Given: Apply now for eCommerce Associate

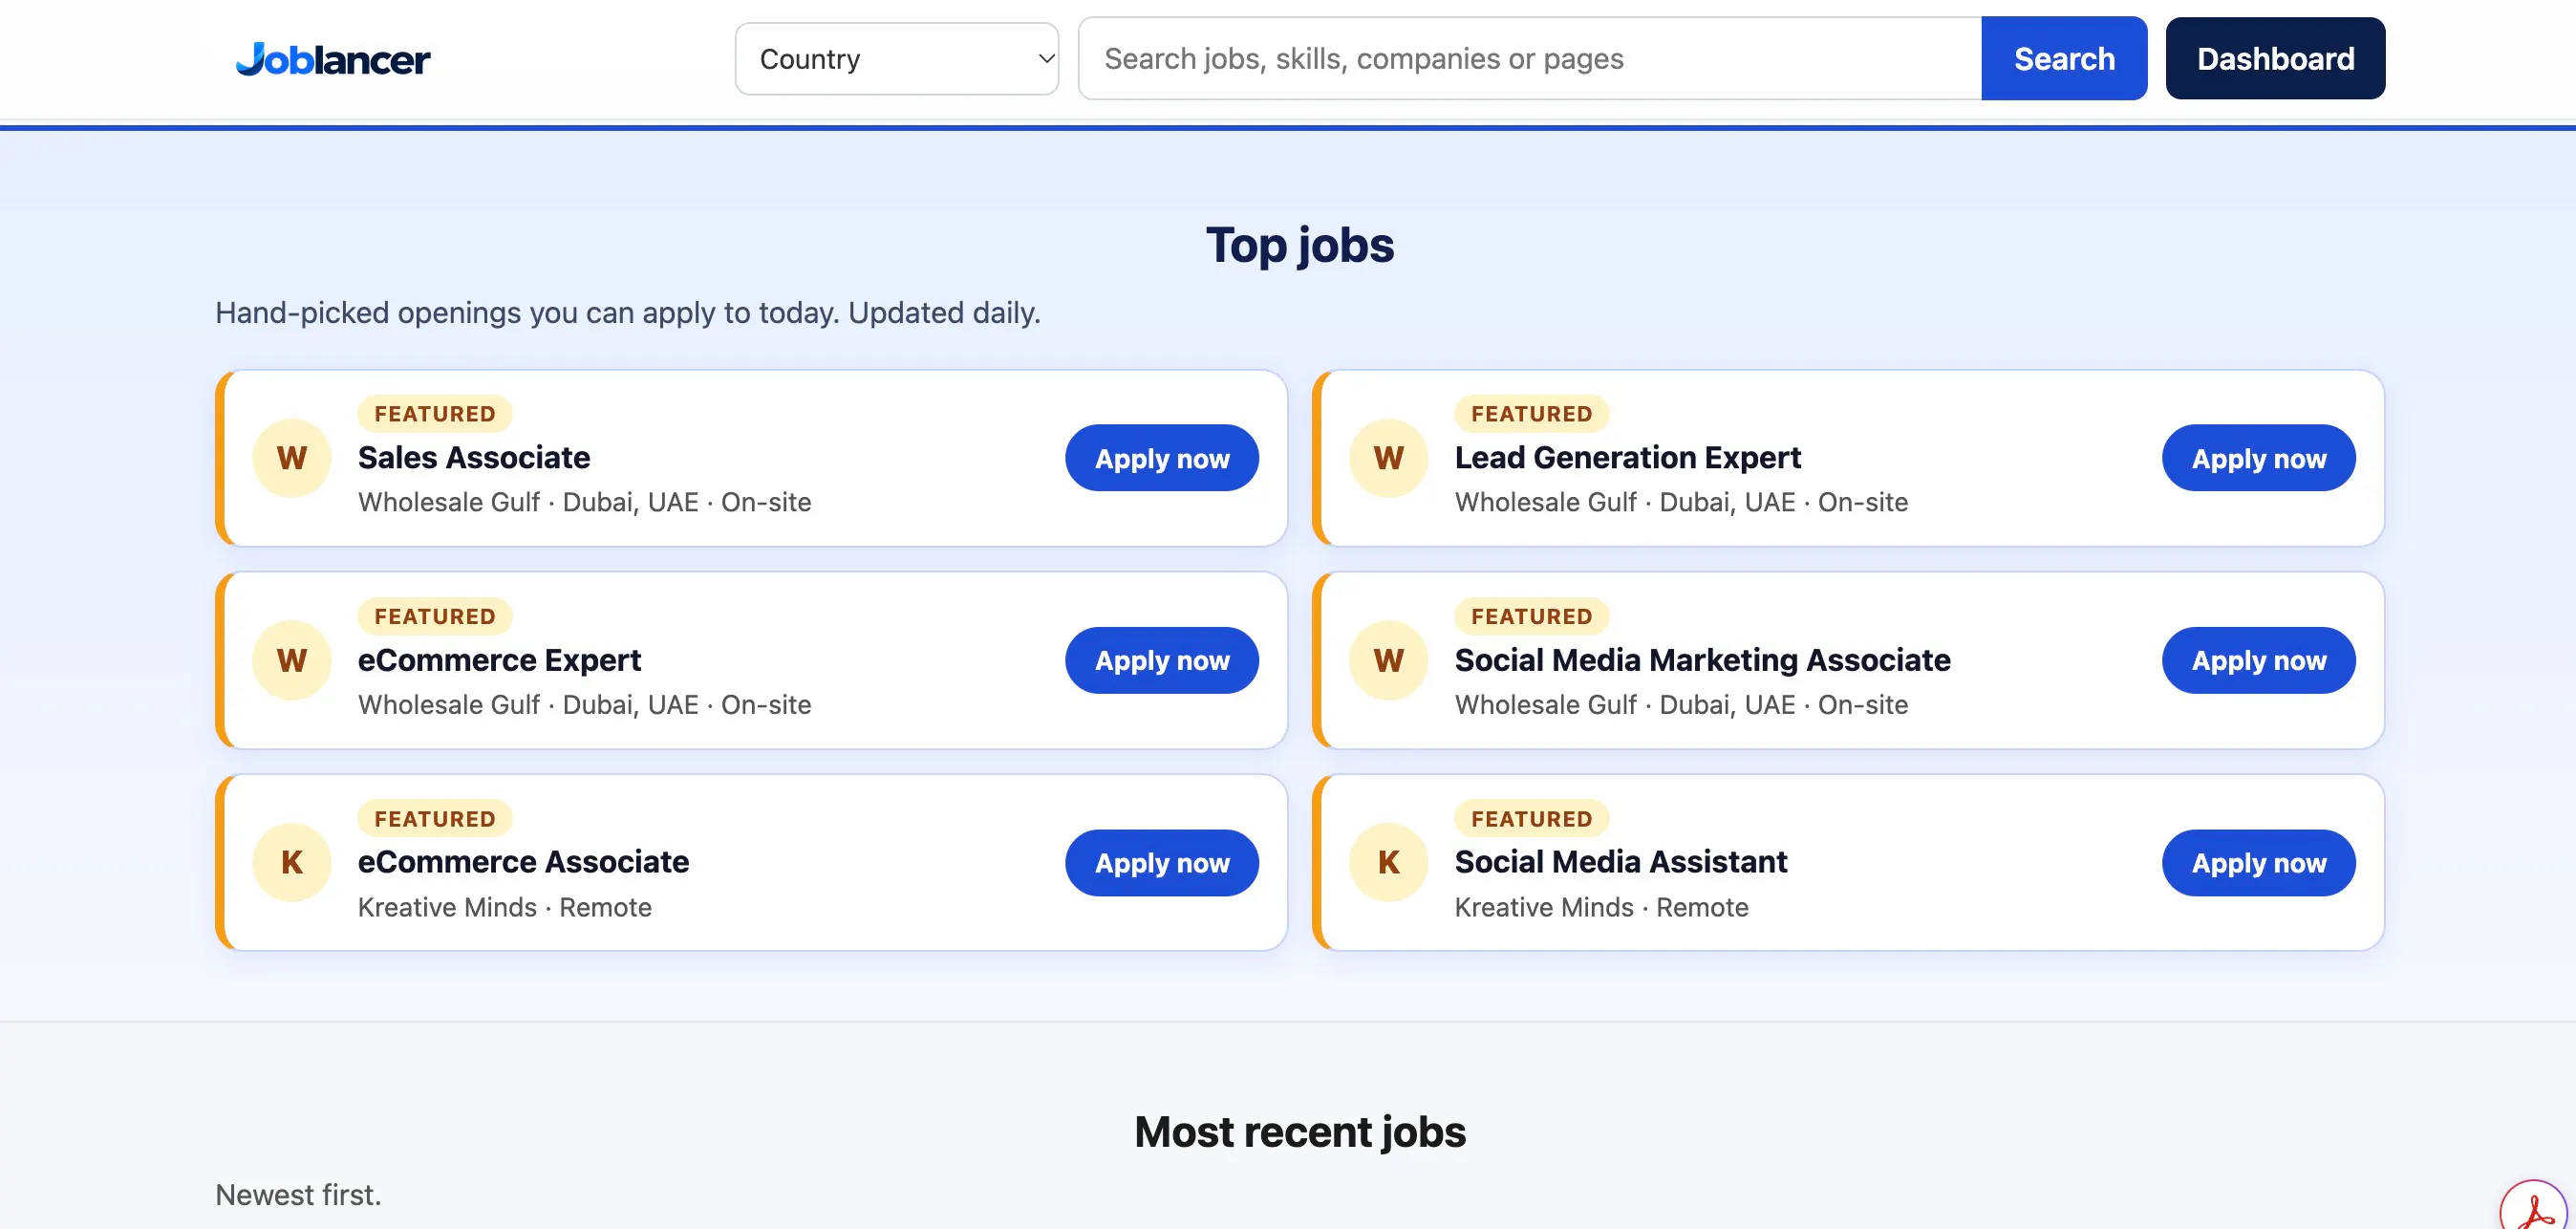Looking at the screenshot, I should pyautogui.click(x=1162, y=863).
